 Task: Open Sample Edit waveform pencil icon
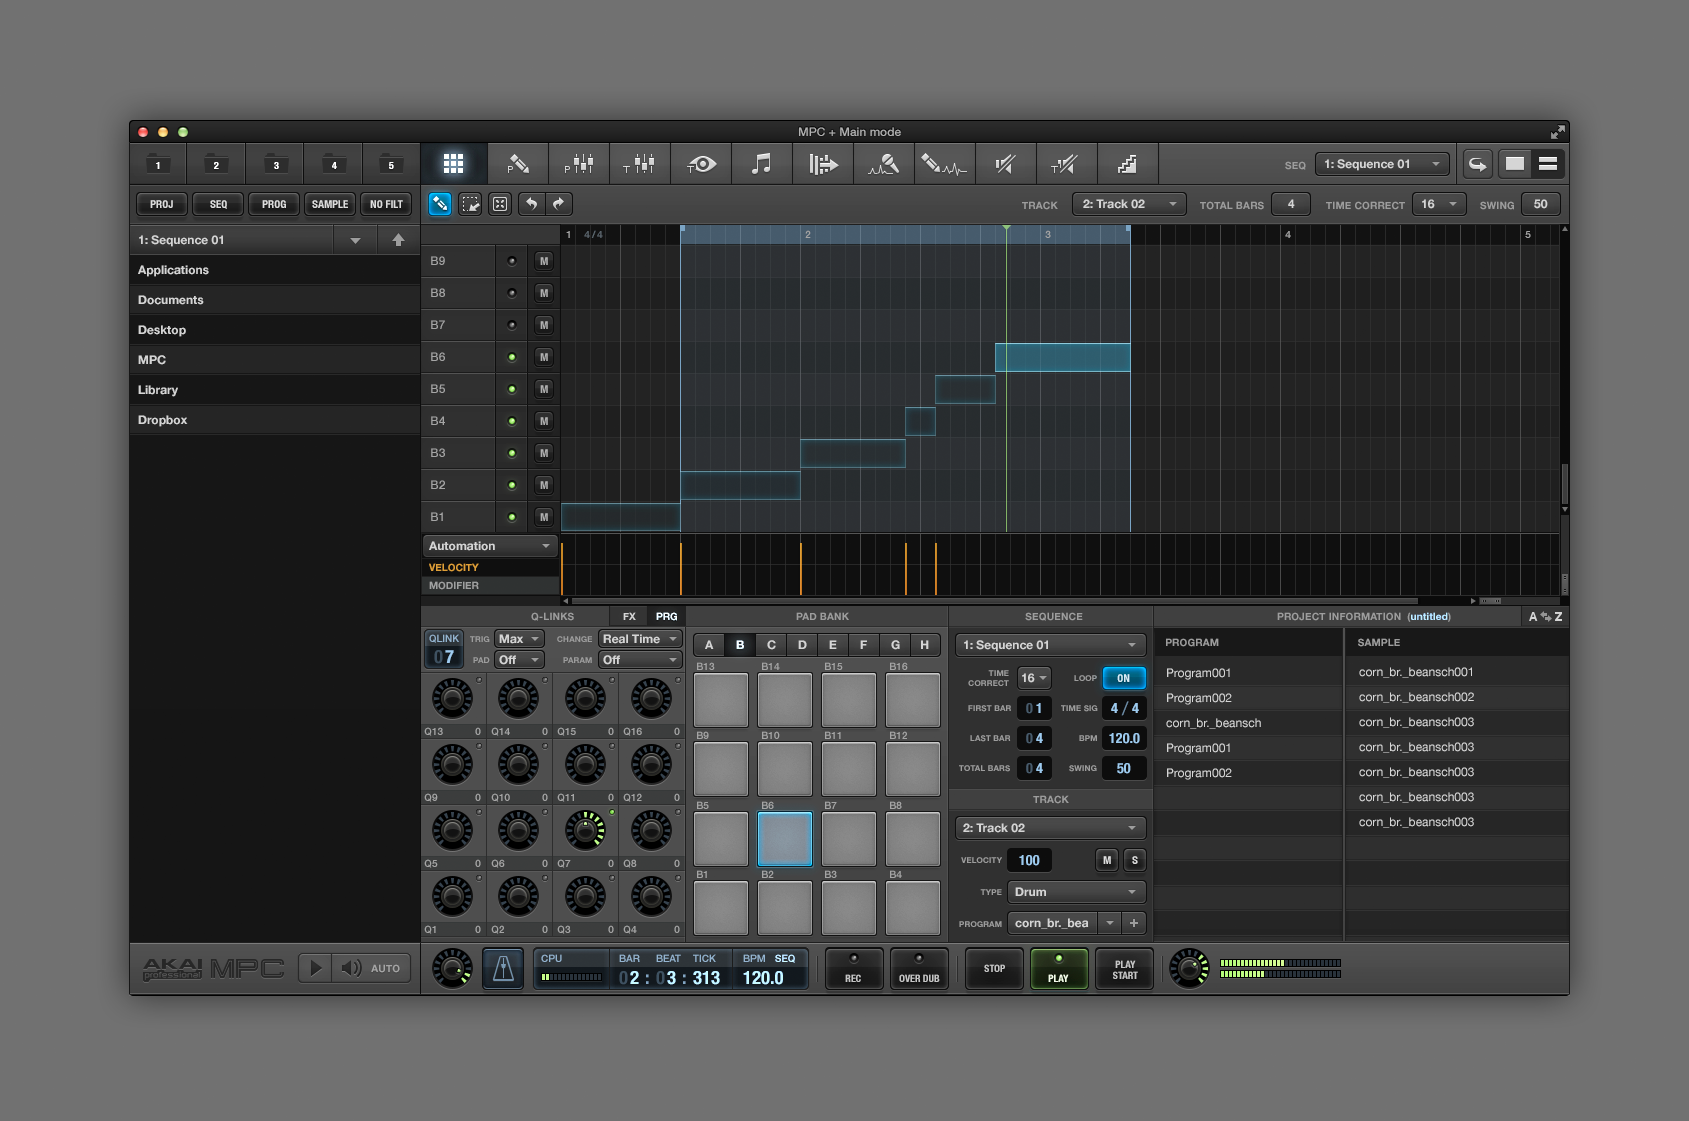(945, 164)
